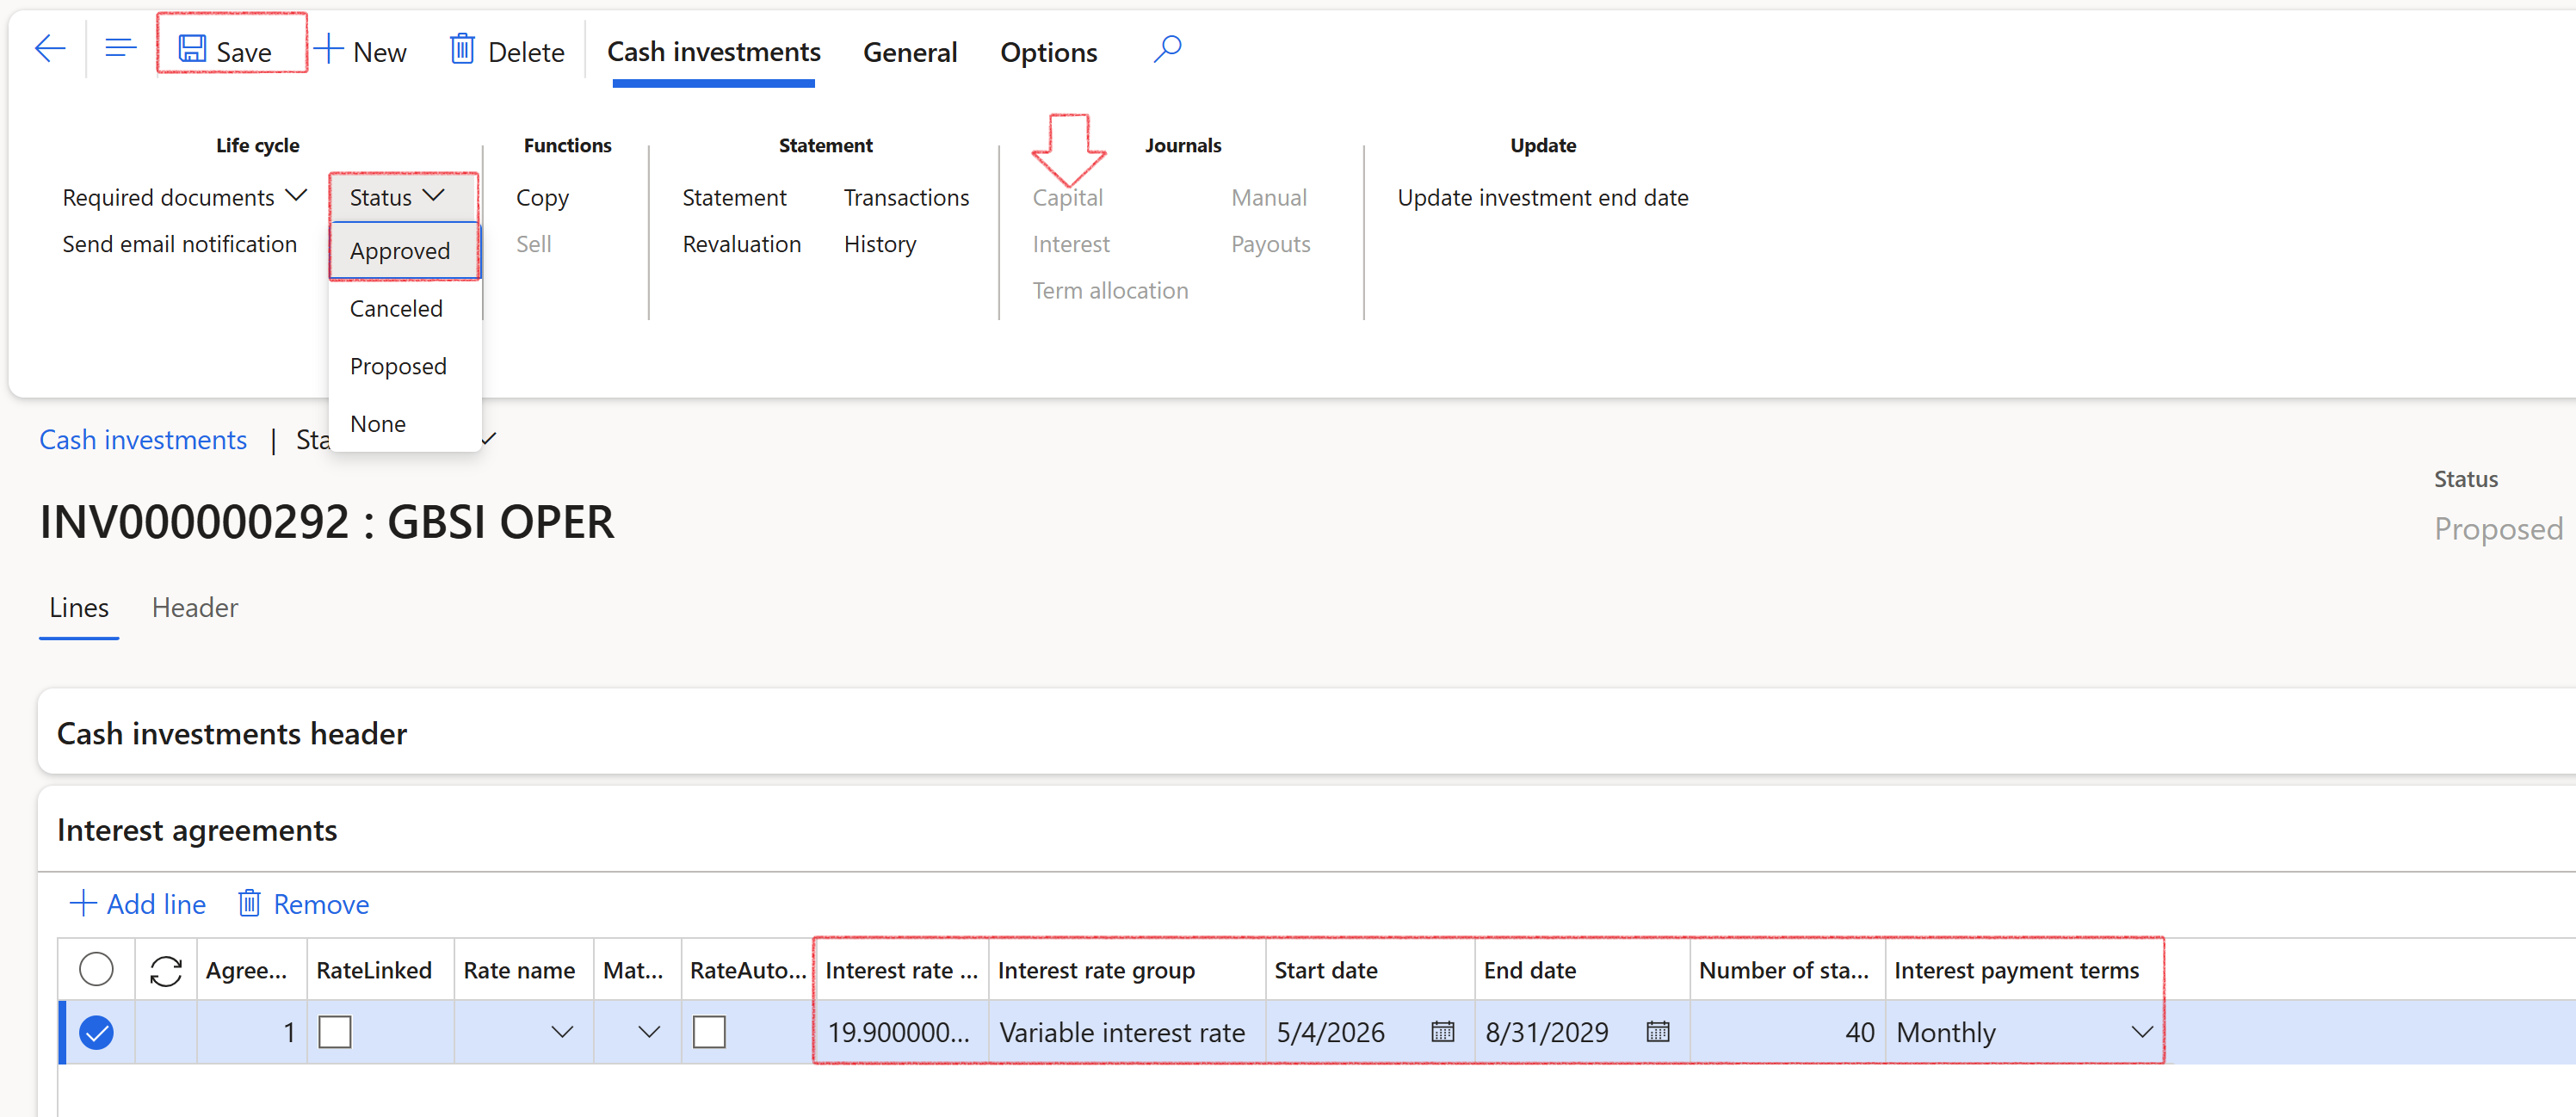
Task: Open the Cash investments breadcrumb link
Action: coord(143,439)
